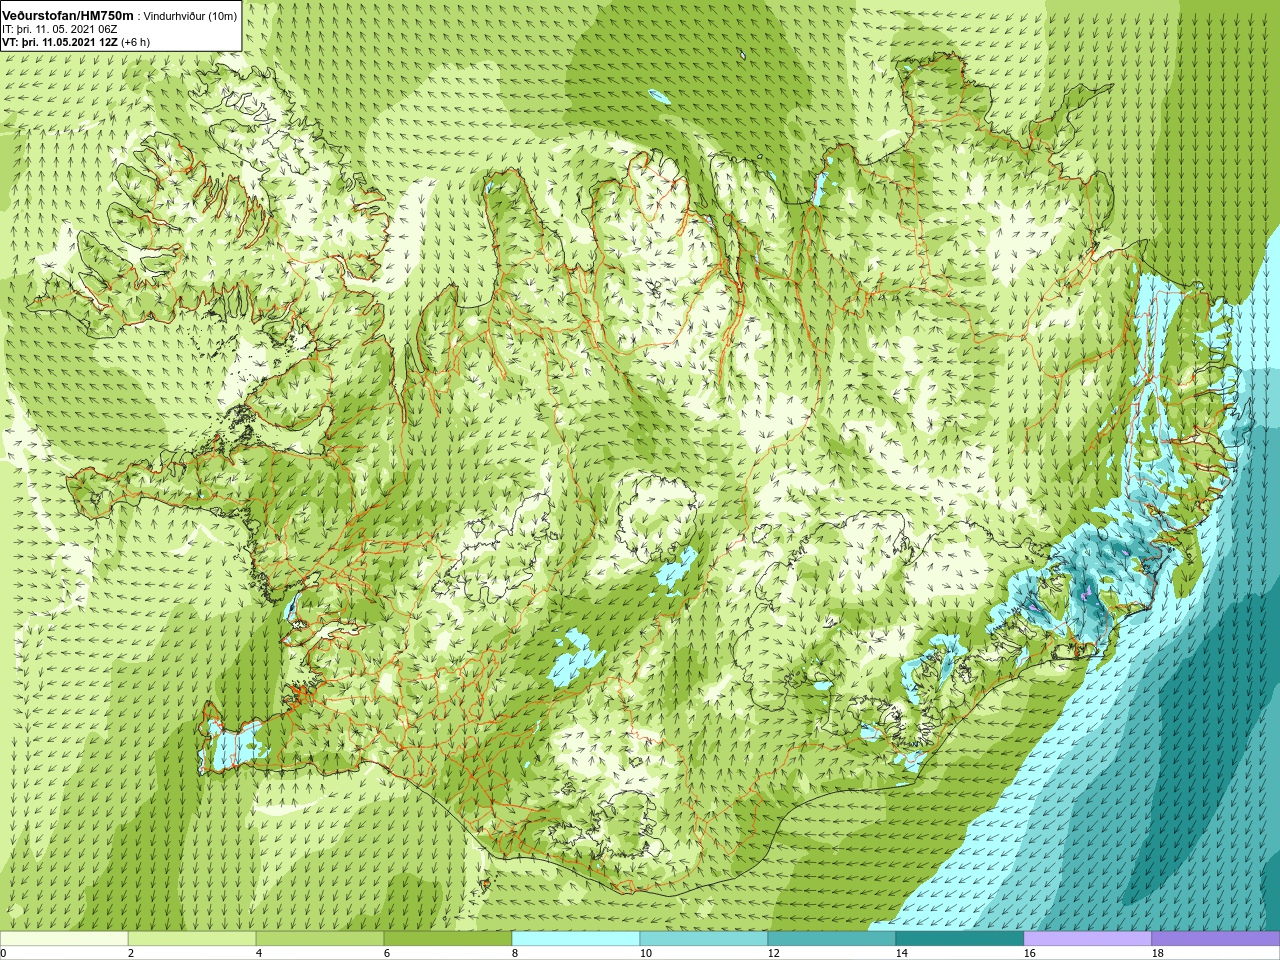Click the legend scale label '0'
Viewport: 1280px width, 960px height.
[4, 953]
